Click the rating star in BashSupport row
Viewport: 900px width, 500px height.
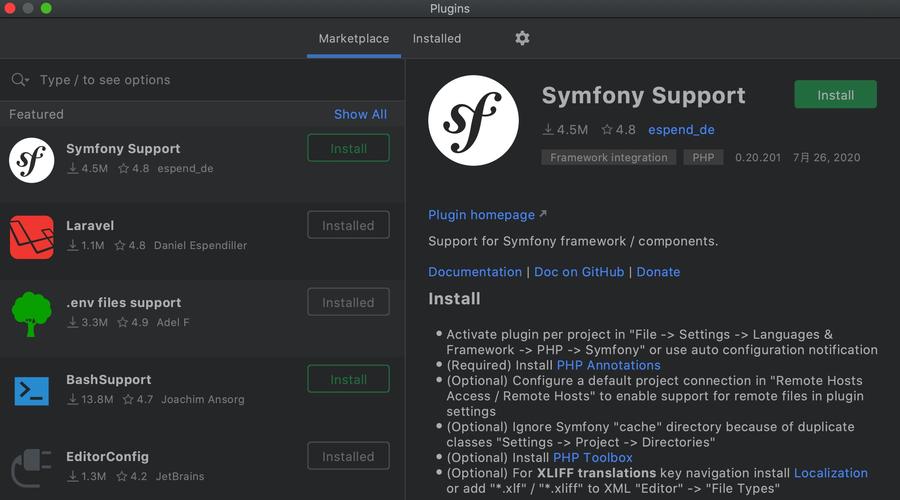[x=128, y=399]
